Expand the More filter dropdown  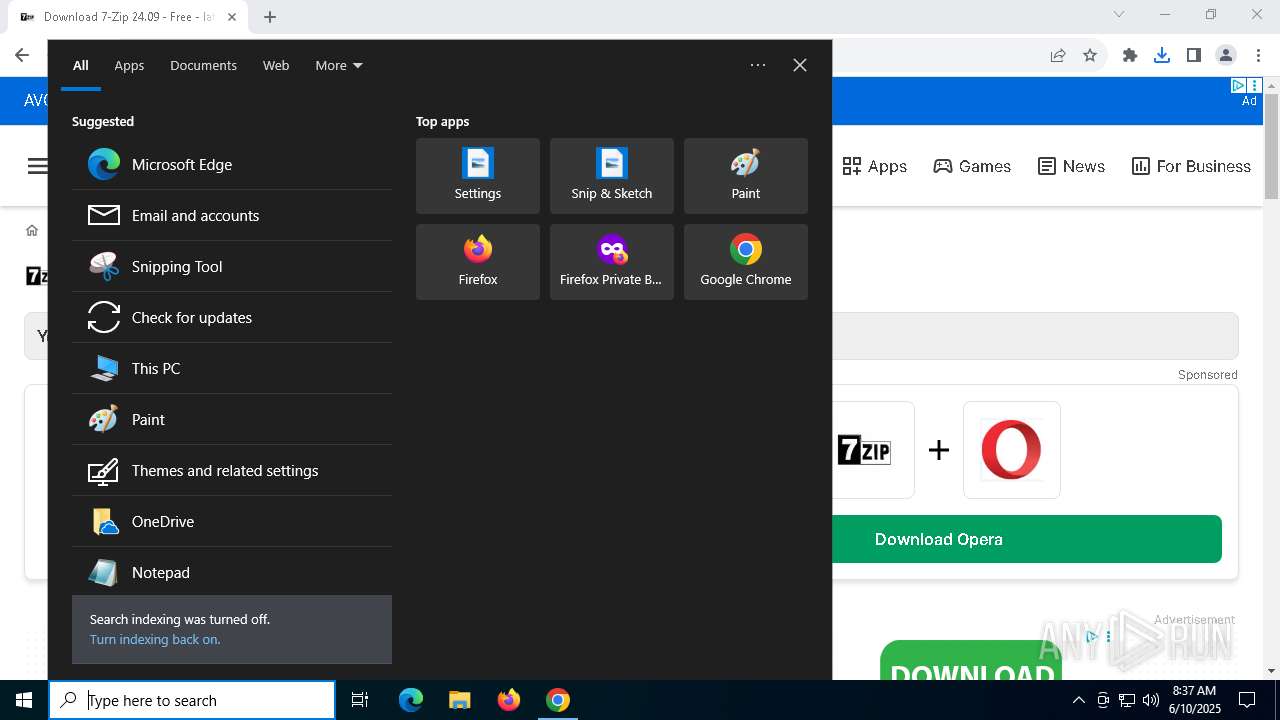[x=339, y=65]
